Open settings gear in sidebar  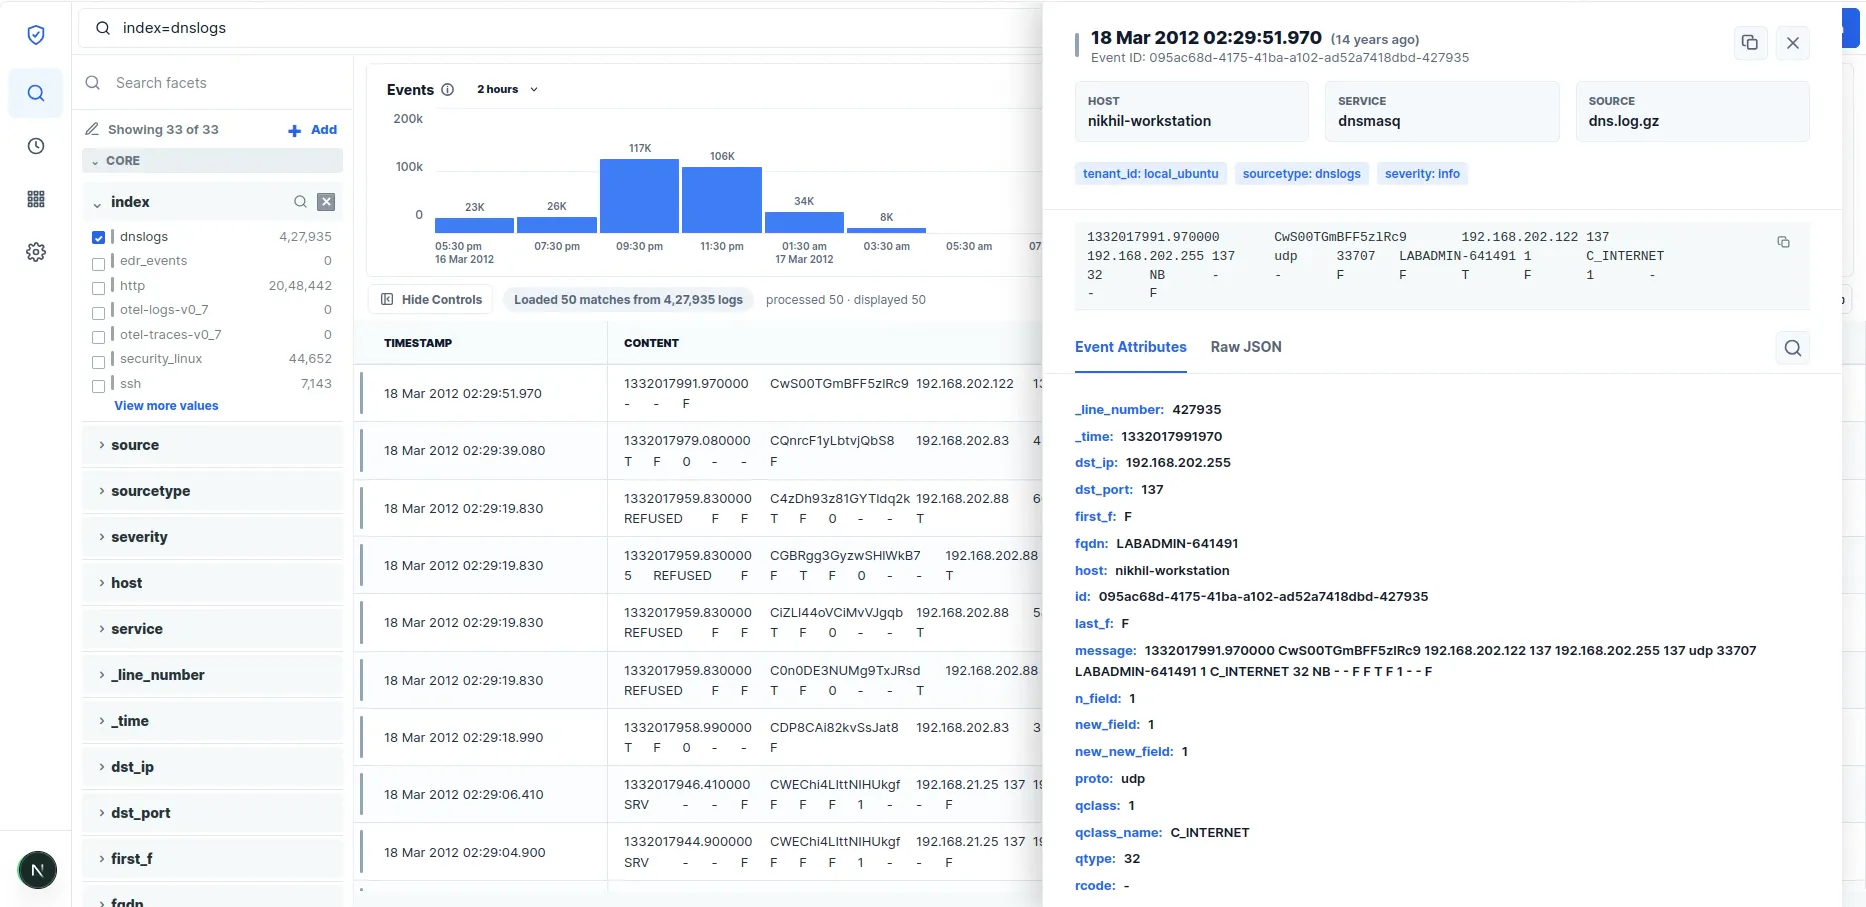(36, 252)
